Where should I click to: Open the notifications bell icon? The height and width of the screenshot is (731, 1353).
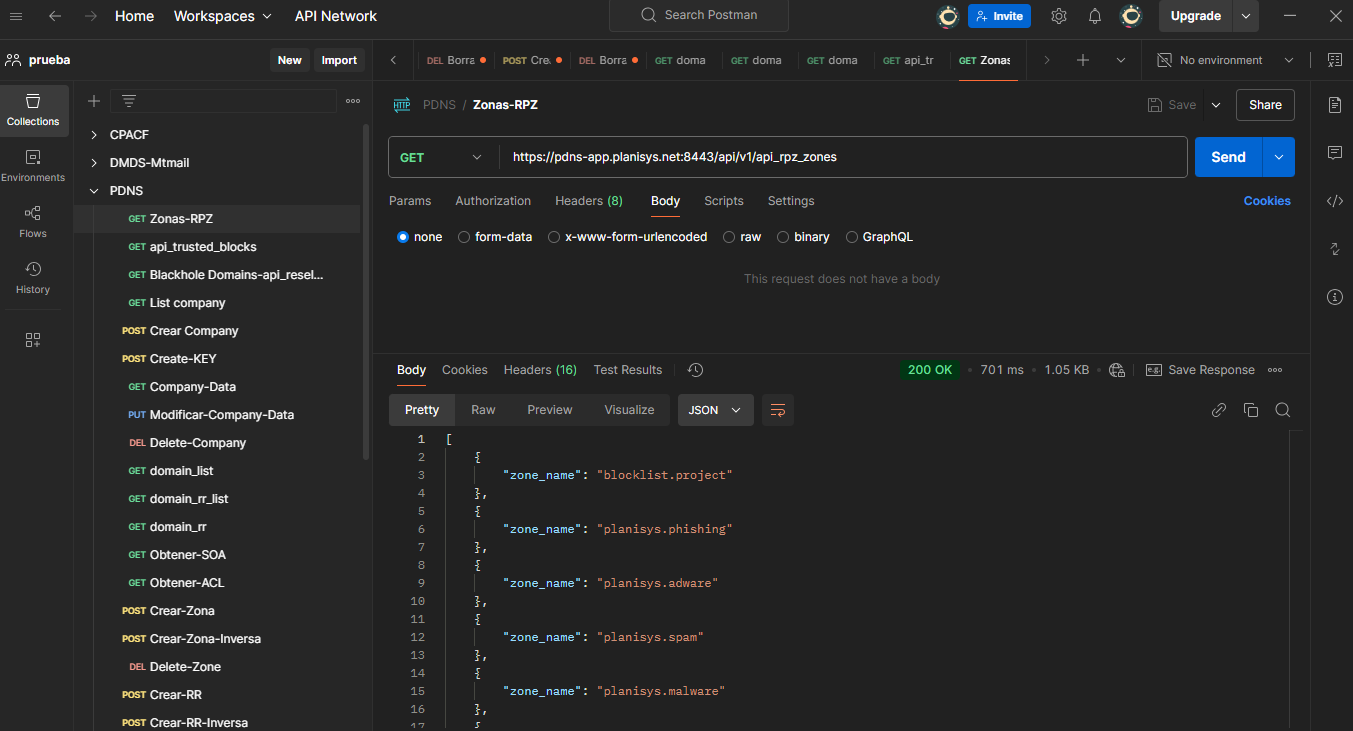pyautogui.click(x=1095, y=16)
